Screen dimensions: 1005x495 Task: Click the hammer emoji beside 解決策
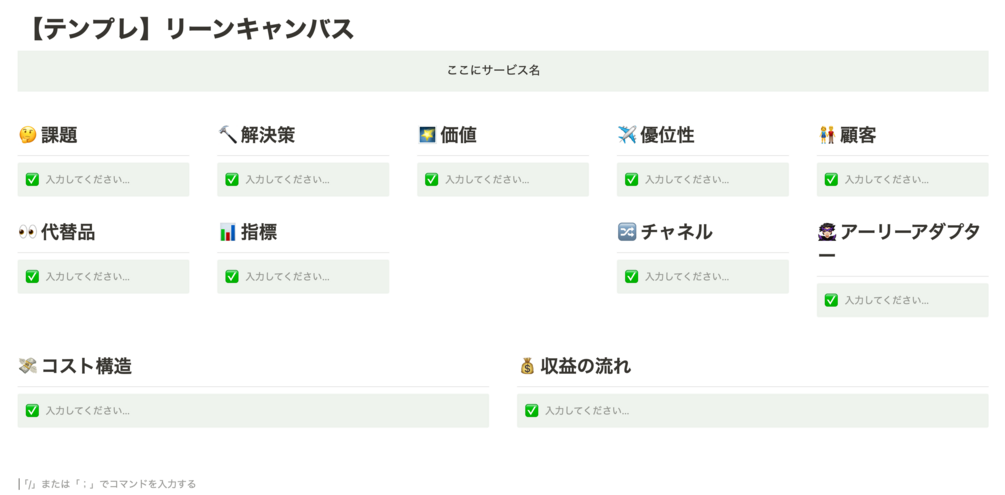227,135
